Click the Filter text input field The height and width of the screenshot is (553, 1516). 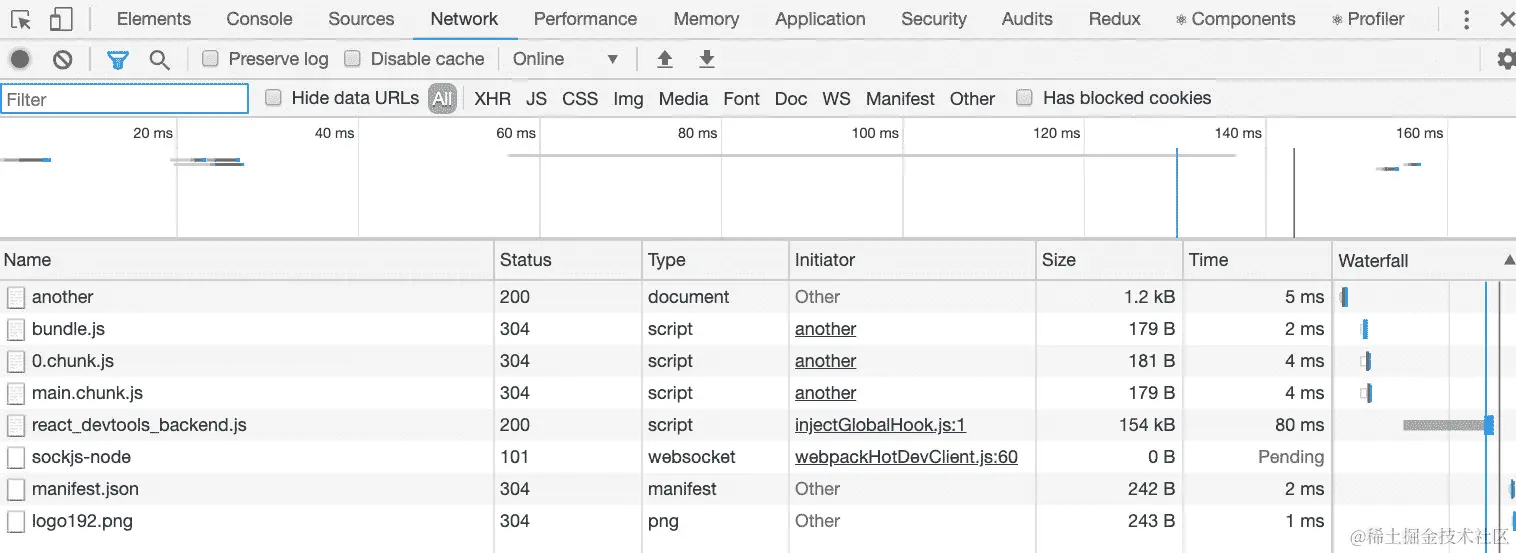pos(125,99)
